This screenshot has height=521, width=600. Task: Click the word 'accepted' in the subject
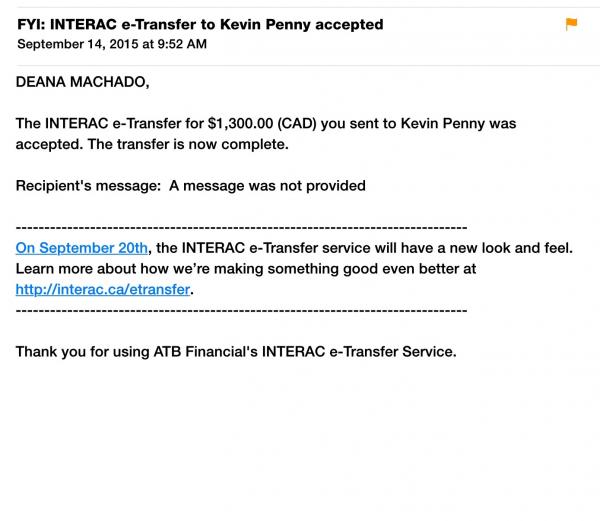(349, 24)
